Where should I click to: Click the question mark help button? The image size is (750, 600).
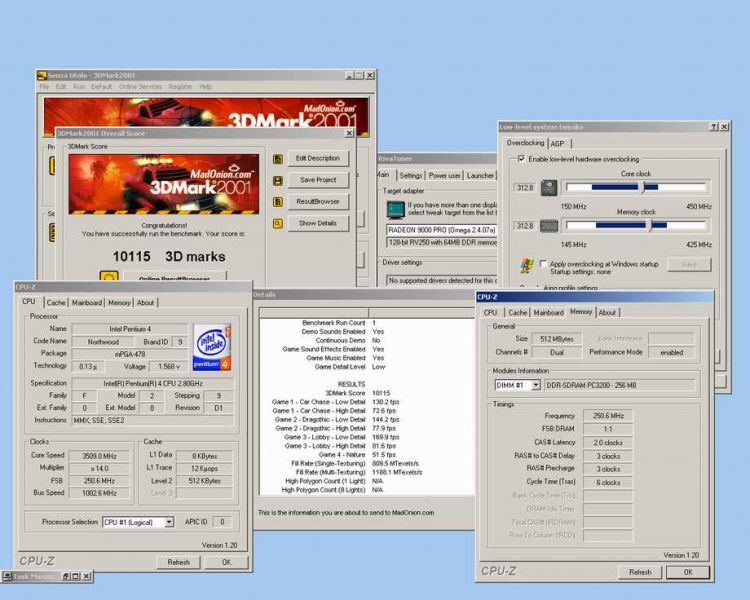(714, 127)
